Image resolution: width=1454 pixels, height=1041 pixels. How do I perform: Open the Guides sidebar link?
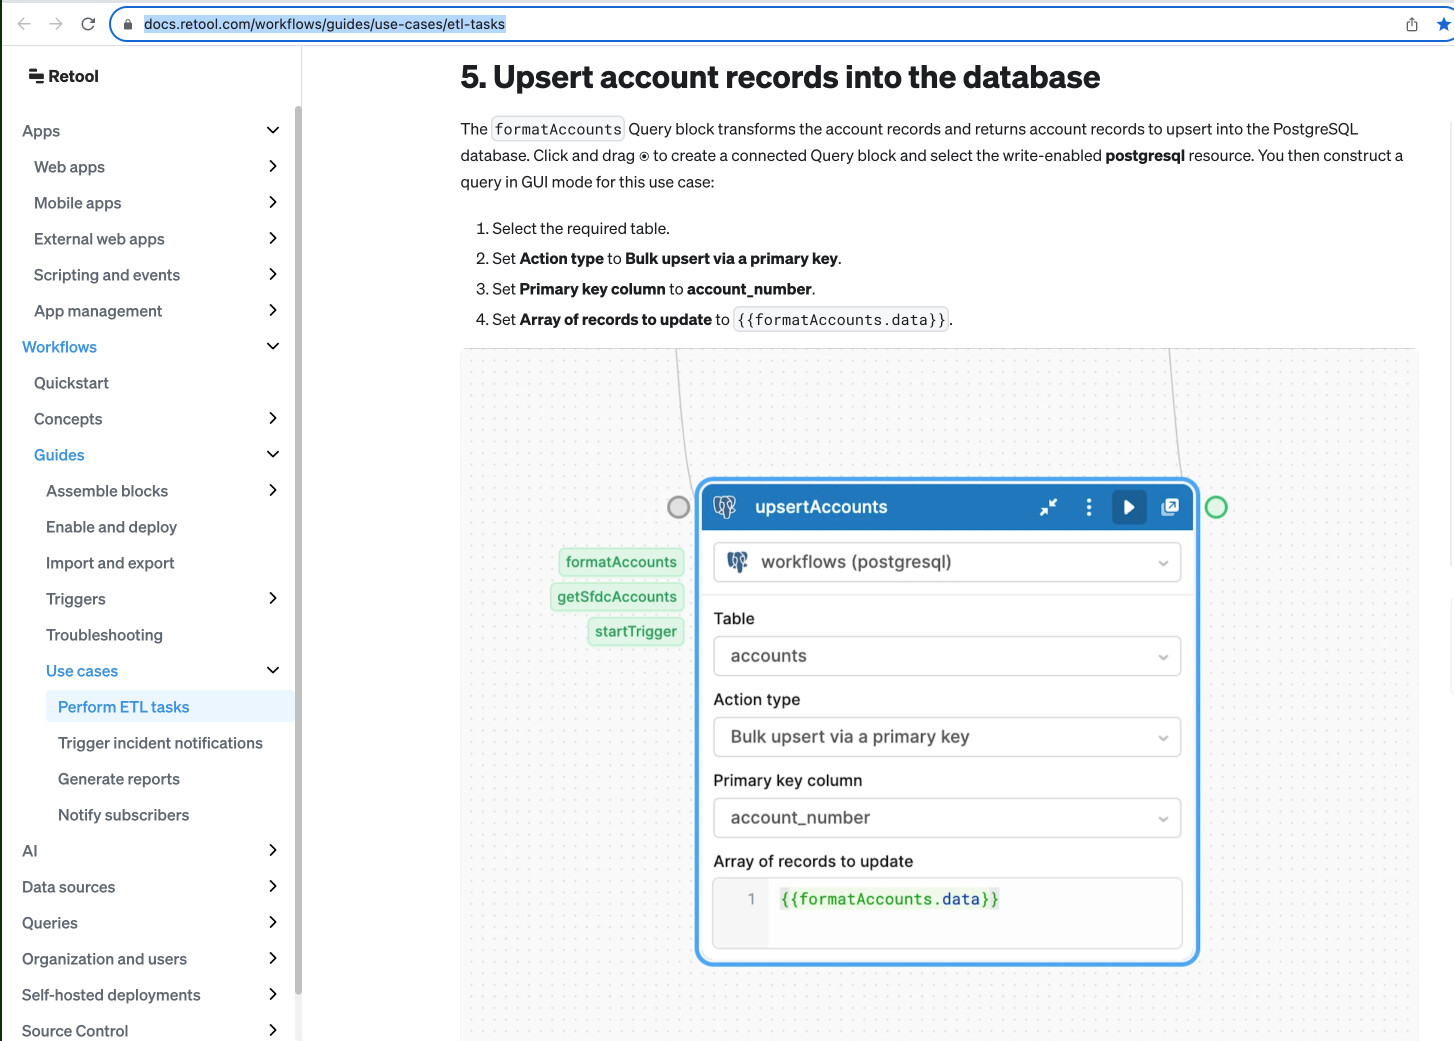pyautogui.click(x=59, y=455)
